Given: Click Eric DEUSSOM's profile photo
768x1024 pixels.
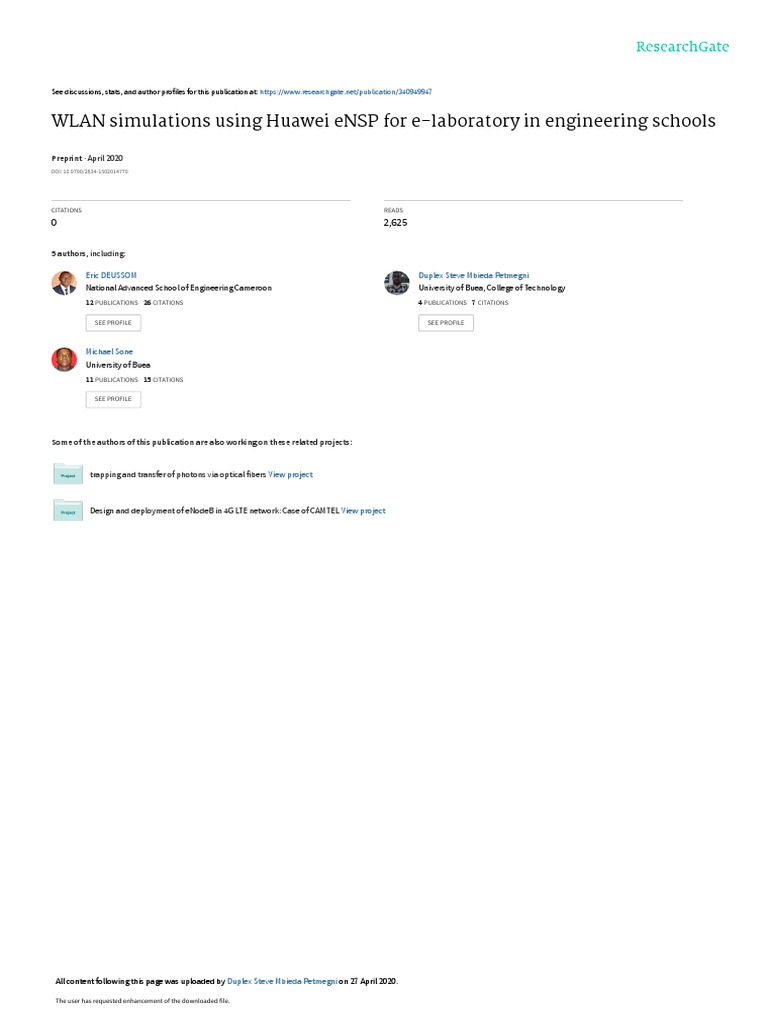Looking at the screenshot, I should 64,283.
